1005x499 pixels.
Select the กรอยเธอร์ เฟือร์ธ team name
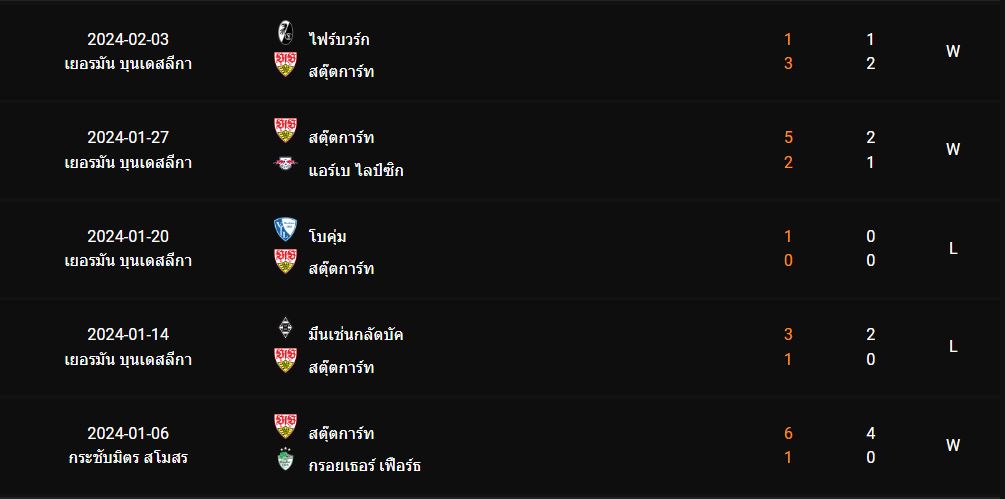[x=365, y=466]
